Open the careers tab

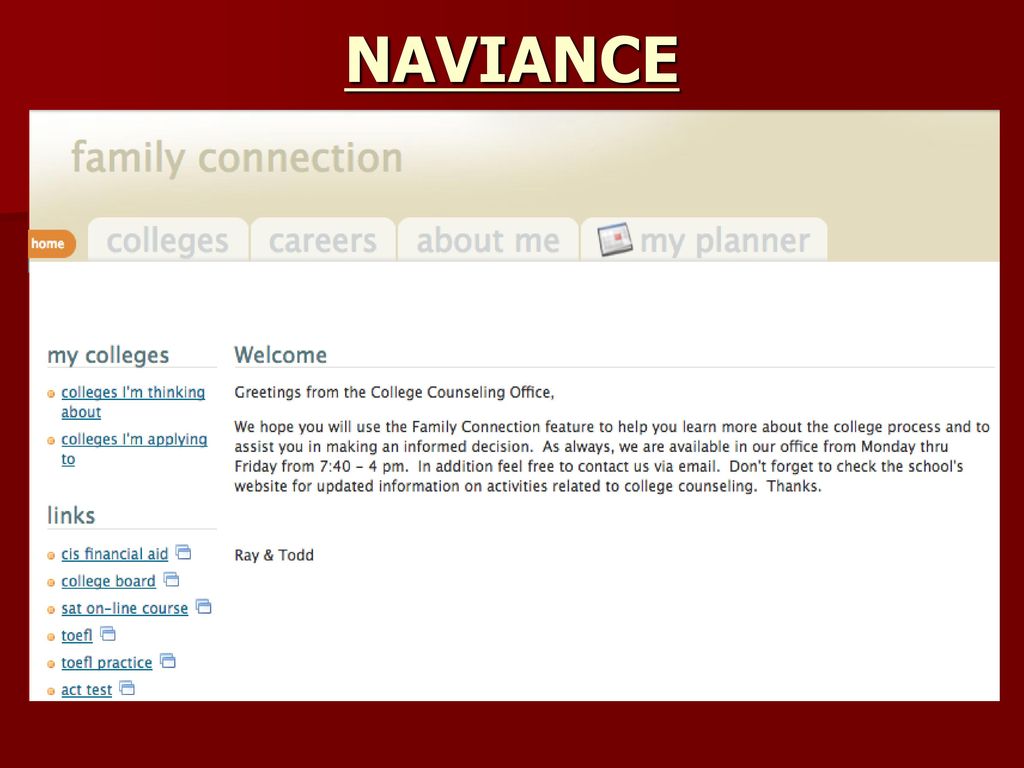323,240
